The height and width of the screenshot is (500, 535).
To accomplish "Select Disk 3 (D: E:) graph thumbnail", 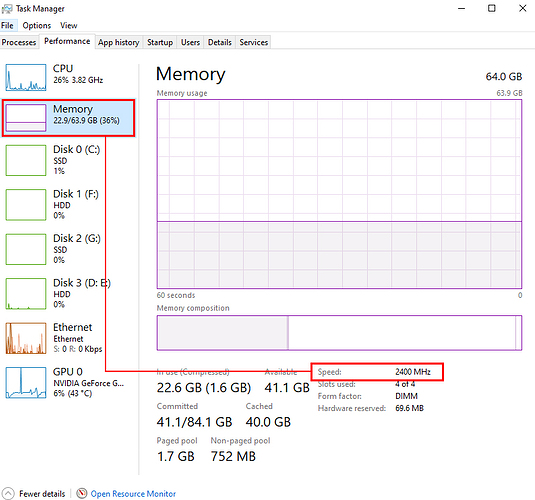I will coord(26,294).
